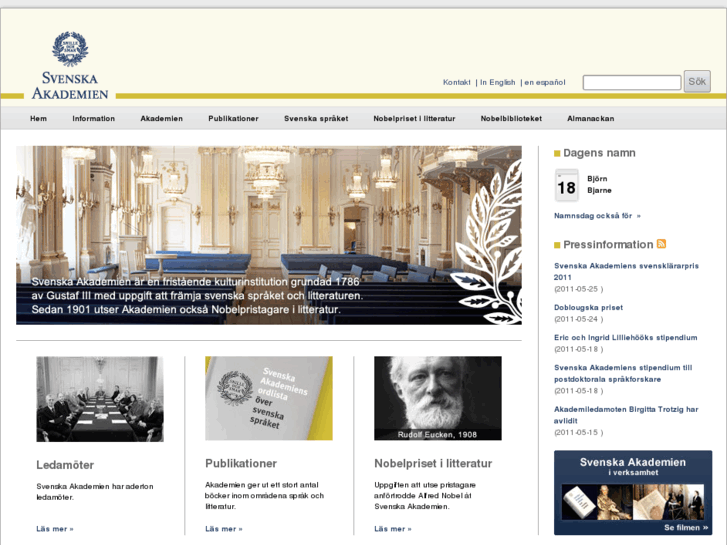Click the date (2011-05-25)
This screenshot has width=727, height=545.
click(x=579, y=289)
